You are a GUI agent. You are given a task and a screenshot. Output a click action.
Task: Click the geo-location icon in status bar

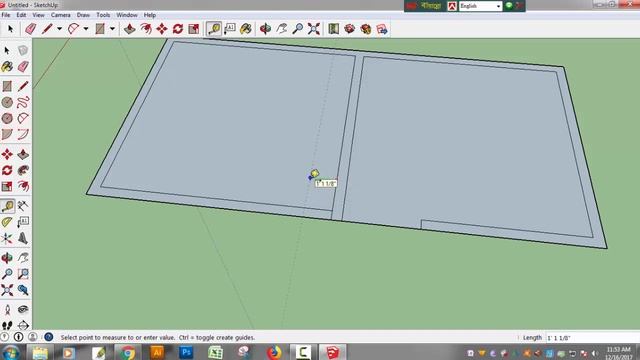4,337
